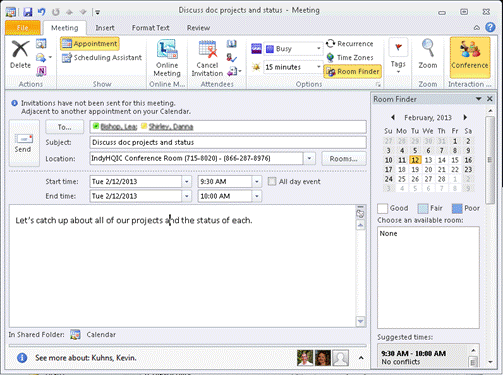Click the Fair availability swatch
The height and width of the screenshot is (375, 503).
pos(423,208)
